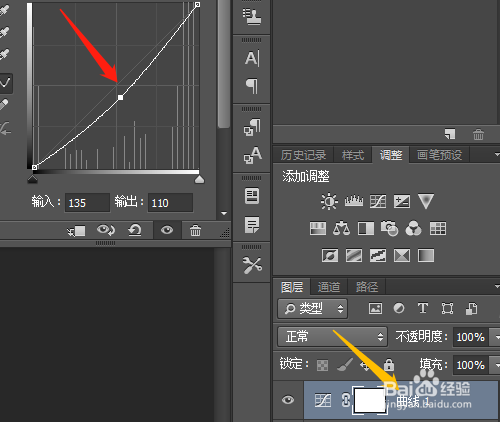Switch to 画笔预设 tab

(439, 155)
